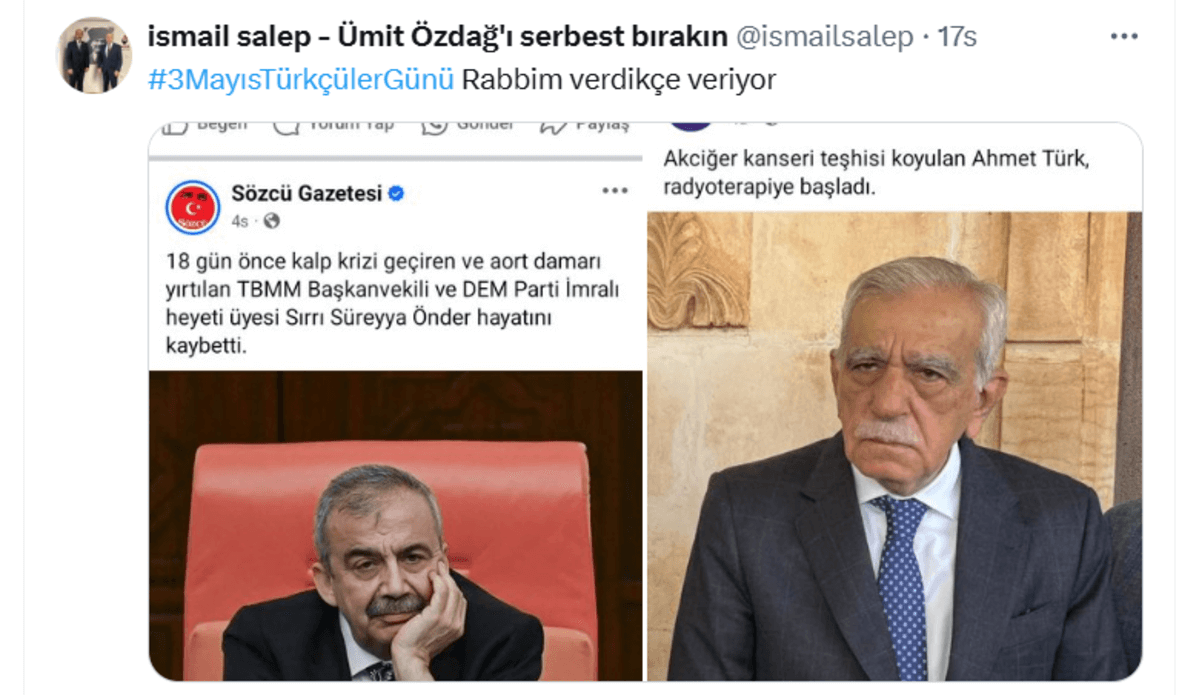Viewport: 1199px width, 695px height.
Task: Open the #3MayısTürkçülerGünü hashtag
Action: 301,80
